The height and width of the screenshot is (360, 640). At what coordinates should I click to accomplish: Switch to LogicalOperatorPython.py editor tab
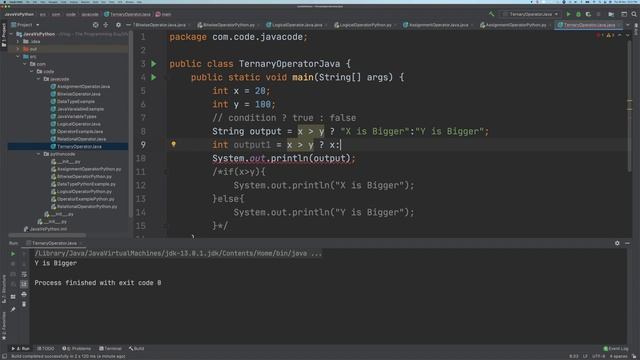pos(366,25)
